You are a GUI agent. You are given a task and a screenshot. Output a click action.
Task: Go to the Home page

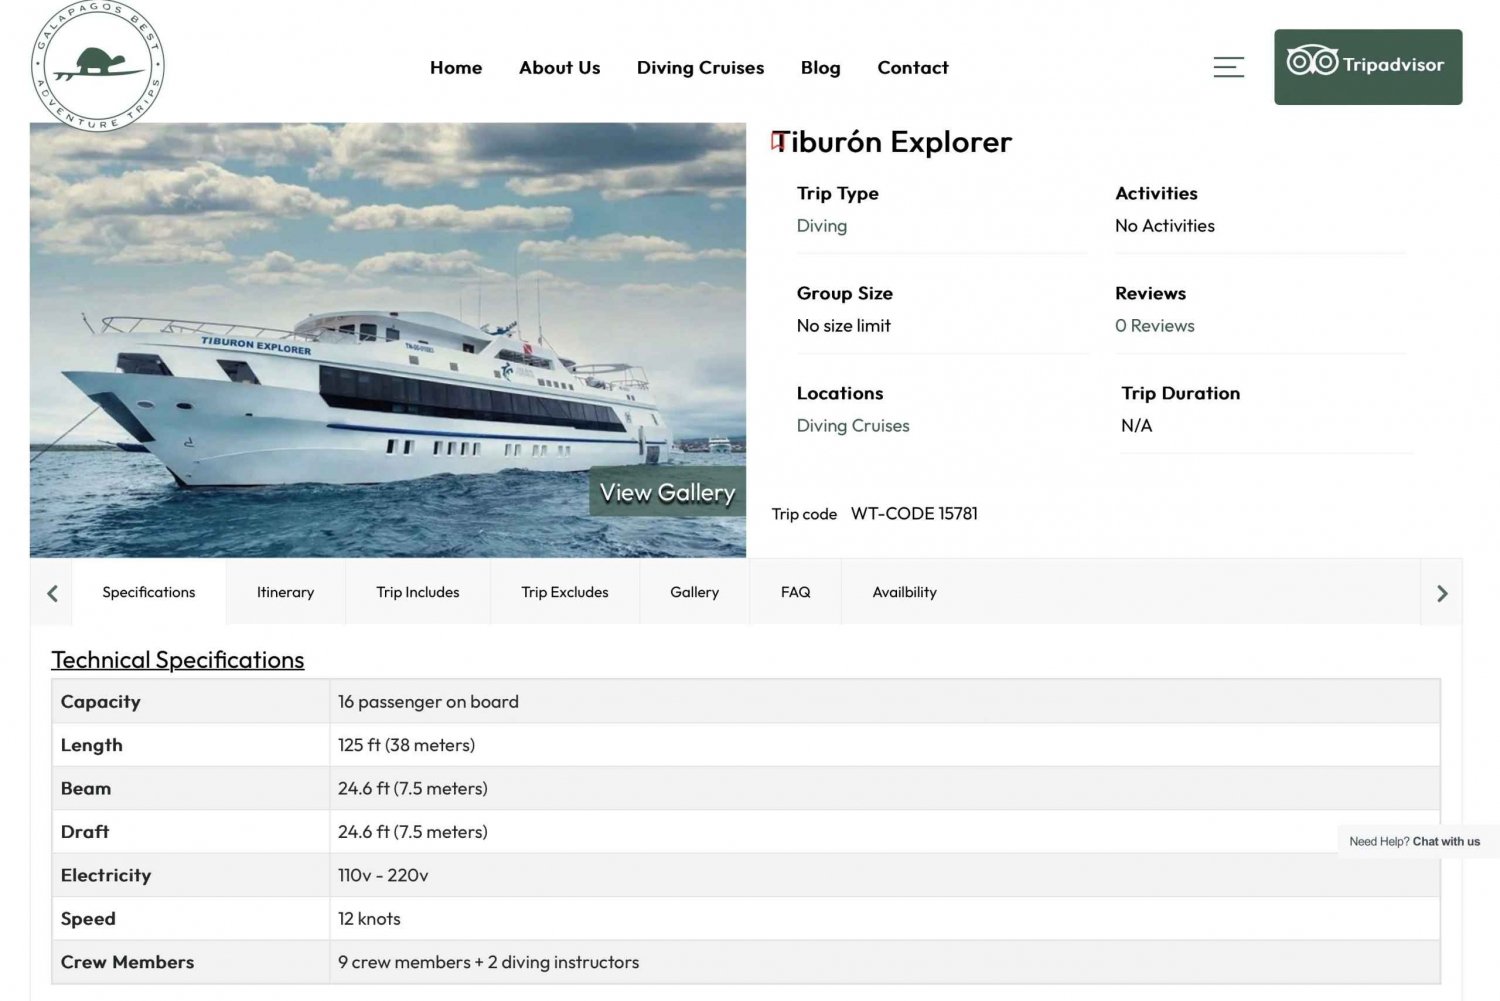455,68
